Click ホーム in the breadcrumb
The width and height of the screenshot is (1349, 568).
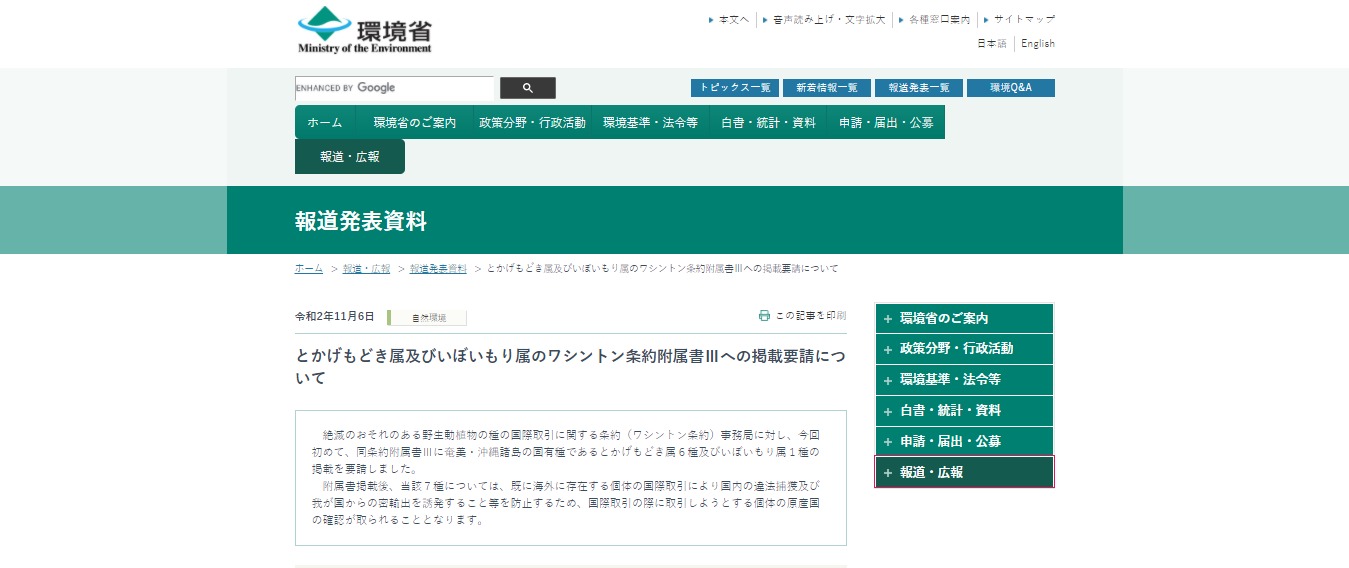tap(309, 269)
